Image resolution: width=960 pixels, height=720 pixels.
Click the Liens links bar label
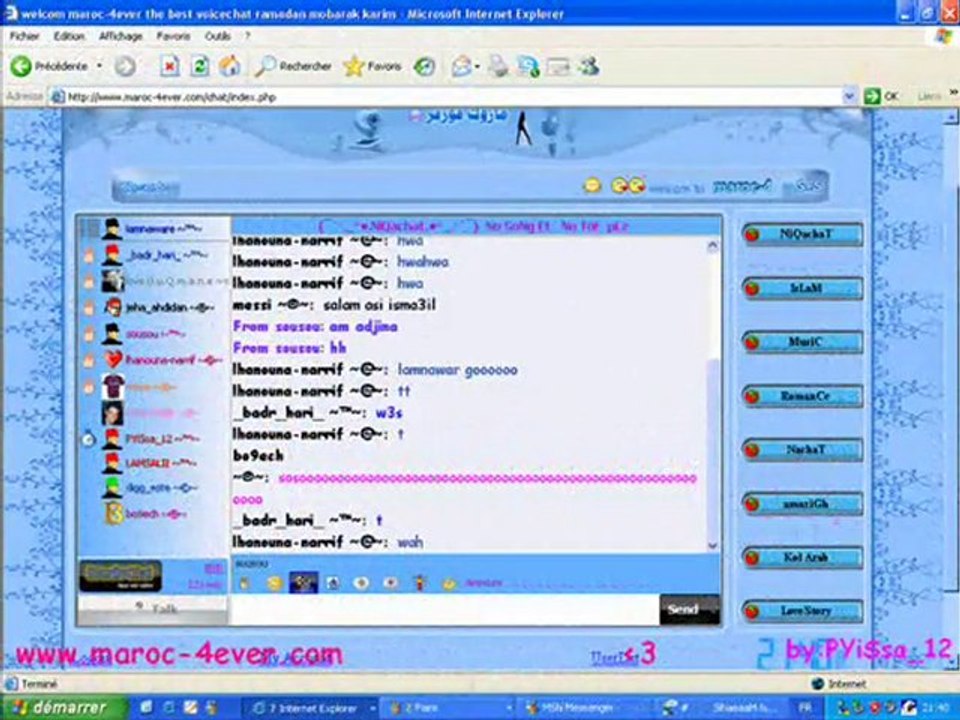(x=929, y=97)
